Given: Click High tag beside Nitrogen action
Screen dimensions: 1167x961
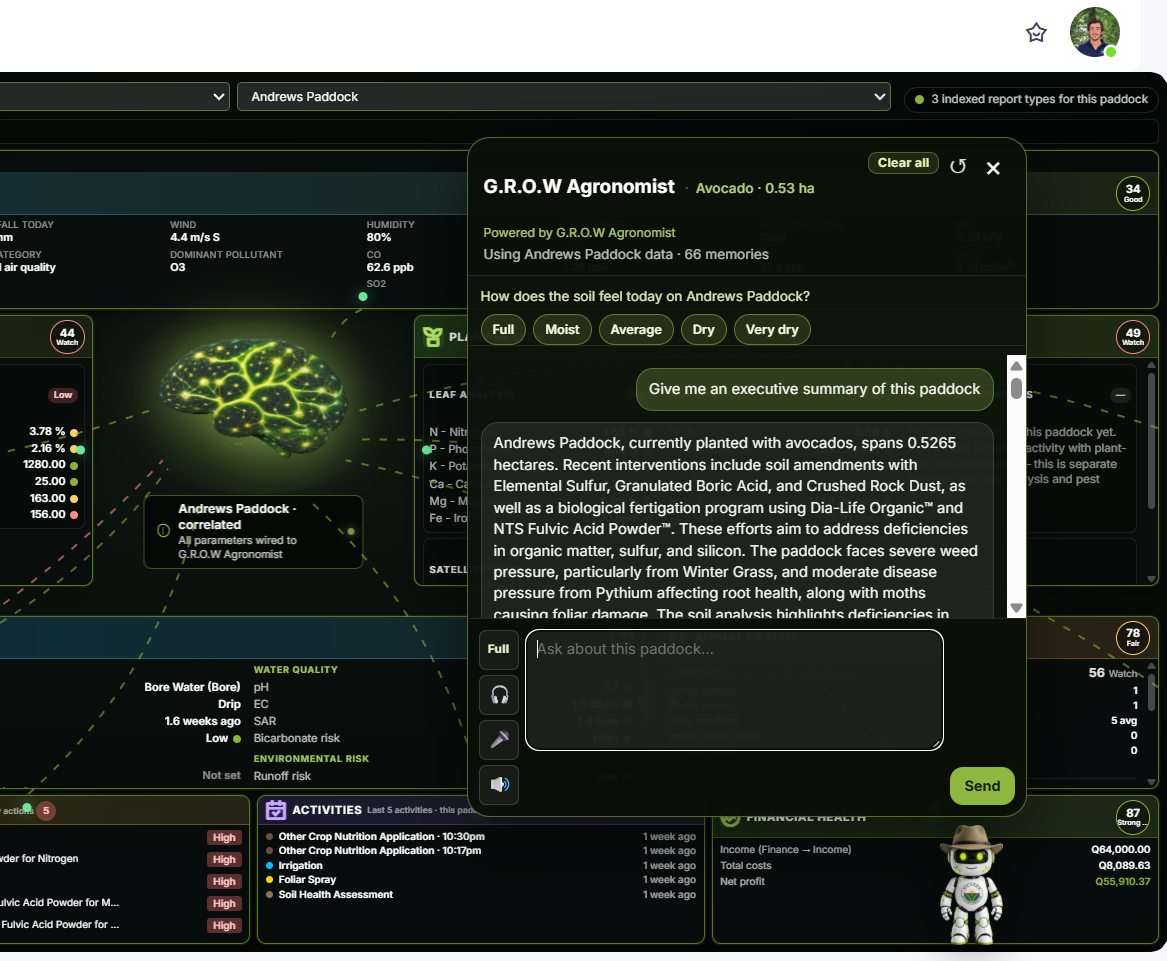Looking at the screenshot, I should click(x=224, y=860).
